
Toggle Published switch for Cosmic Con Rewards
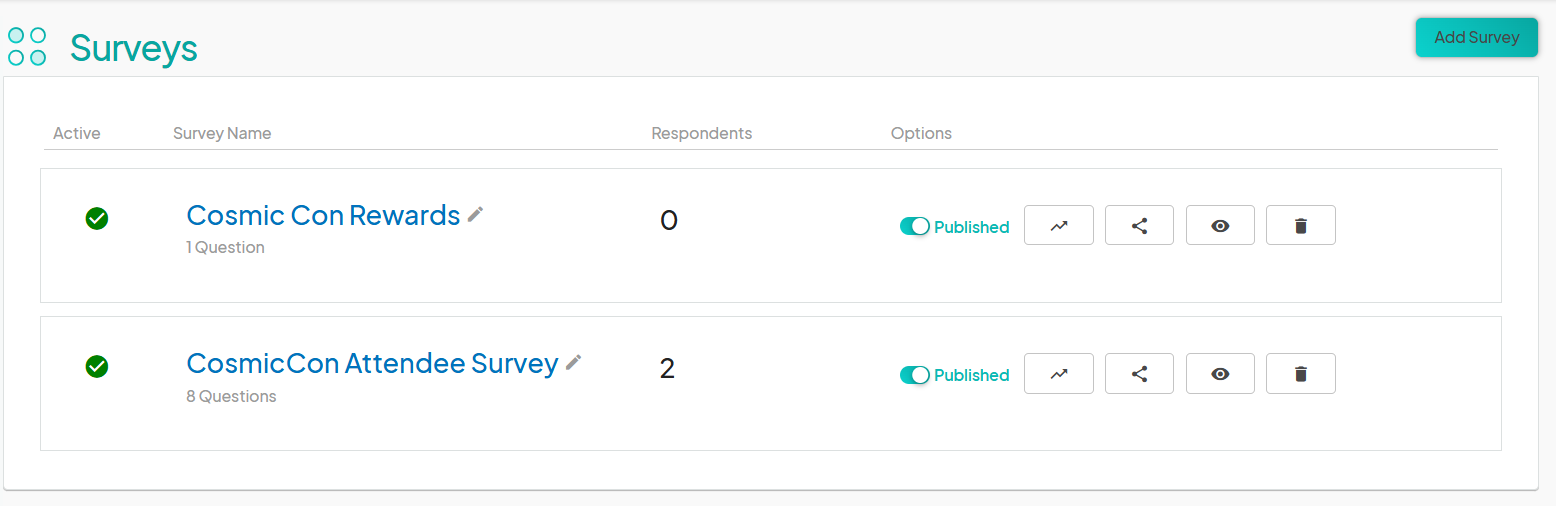915,227
